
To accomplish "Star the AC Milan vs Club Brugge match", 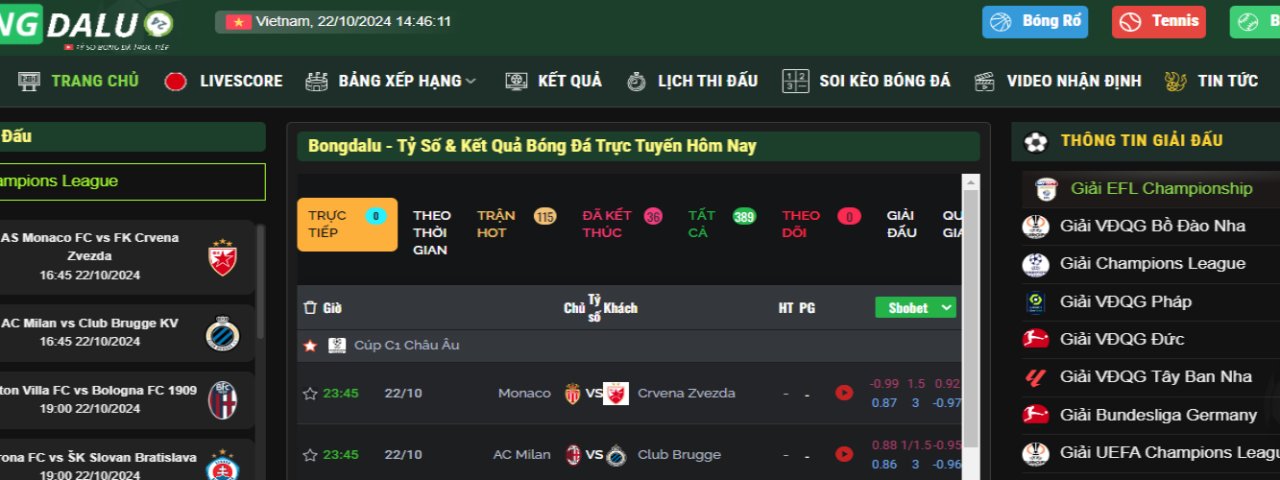I will [310, 455].
